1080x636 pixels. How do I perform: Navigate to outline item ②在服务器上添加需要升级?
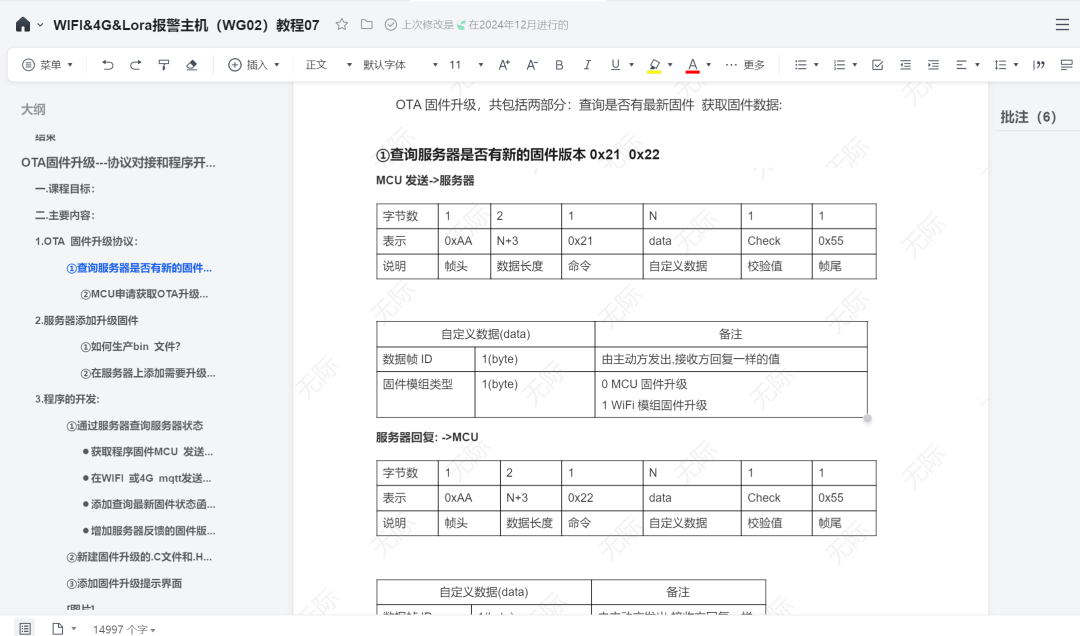tap(147, 373)
